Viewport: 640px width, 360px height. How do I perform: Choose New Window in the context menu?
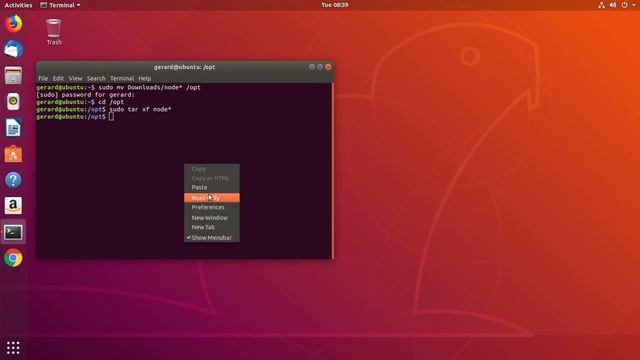(212, 218)
